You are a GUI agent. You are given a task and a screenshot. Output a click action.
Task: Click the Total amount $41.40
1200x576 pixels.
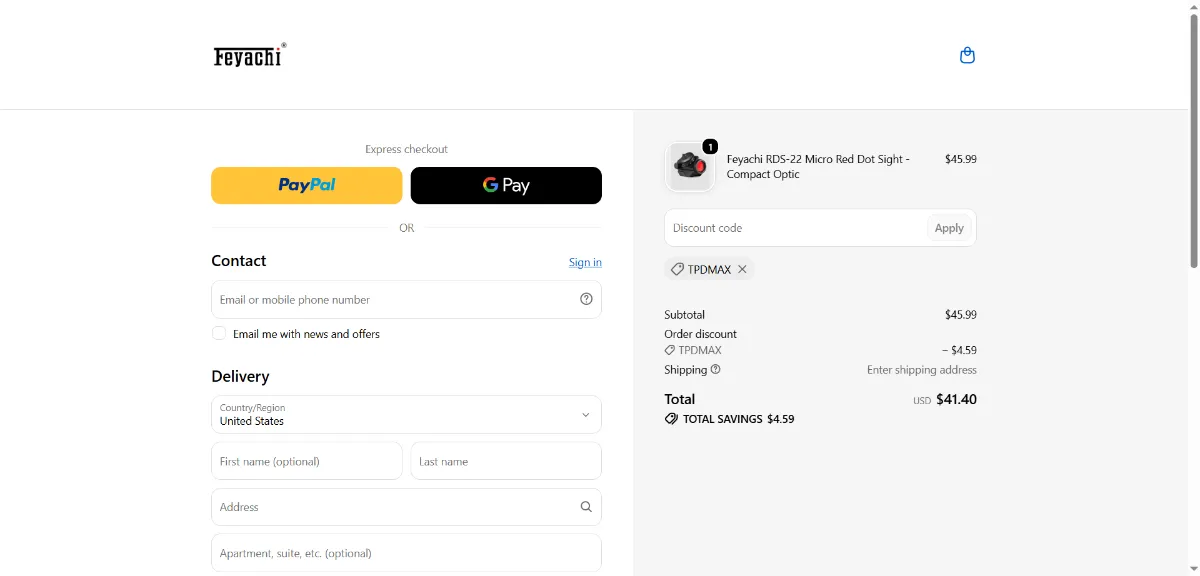(956, 399)
